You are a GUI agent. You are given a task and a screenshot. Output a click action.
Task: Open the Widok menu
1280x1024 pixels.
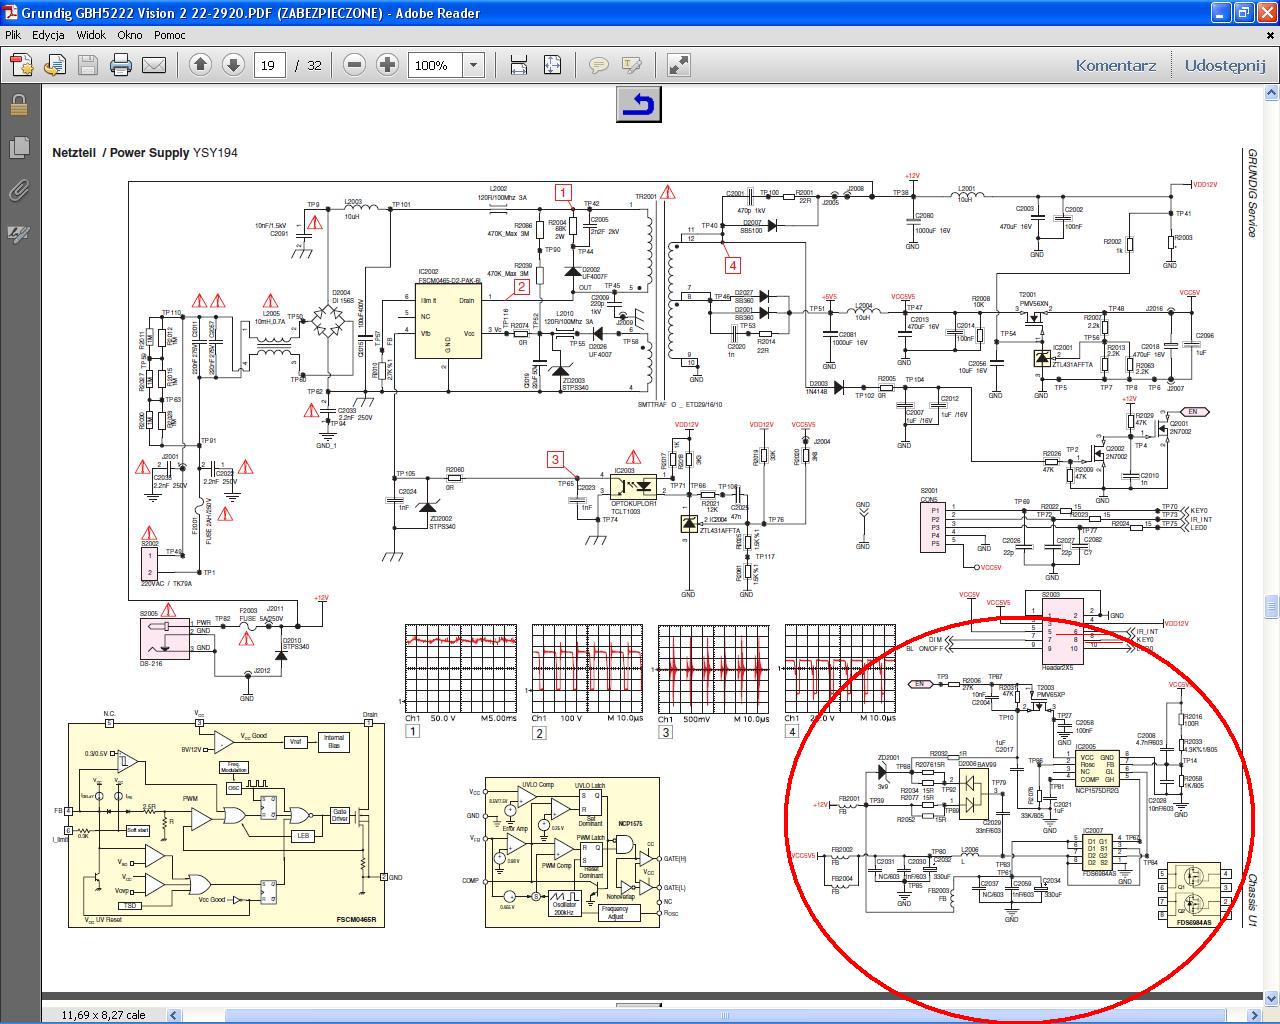pos(91,35)
